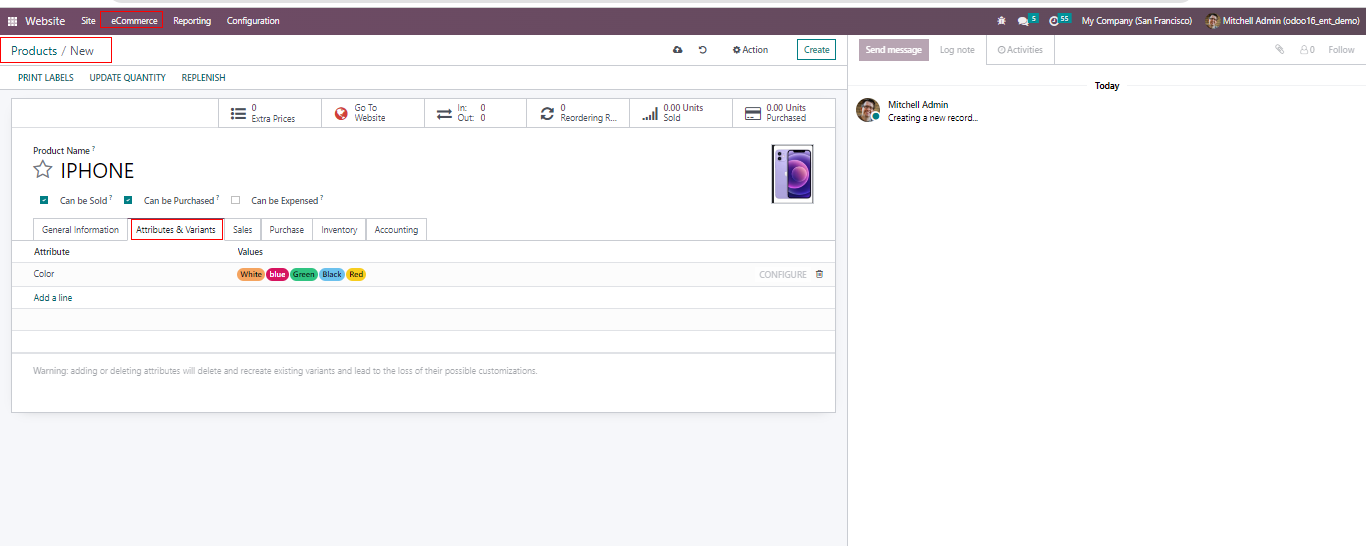Mark IPHONE as favorite with star

[43, 170]
